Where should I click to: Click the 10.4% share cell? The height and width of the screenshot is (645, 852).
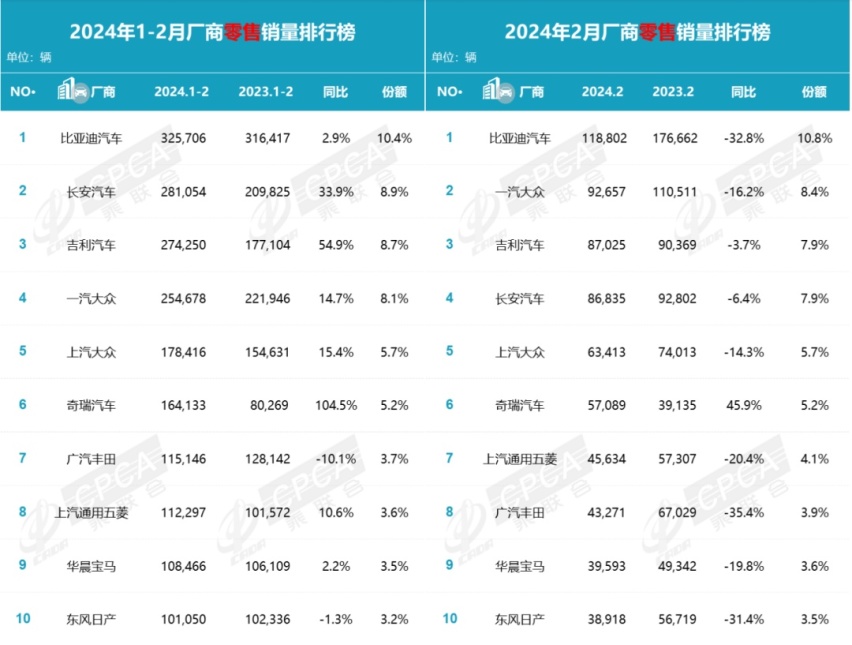coord(394,138)
